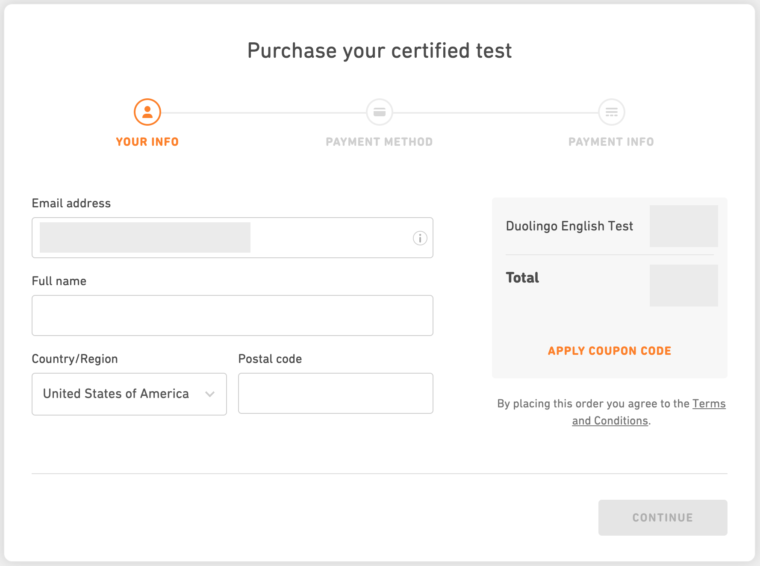Screen dimensions: 760x566
Task: Click the Duolingo English Test line item
Action: pos(570,226)
